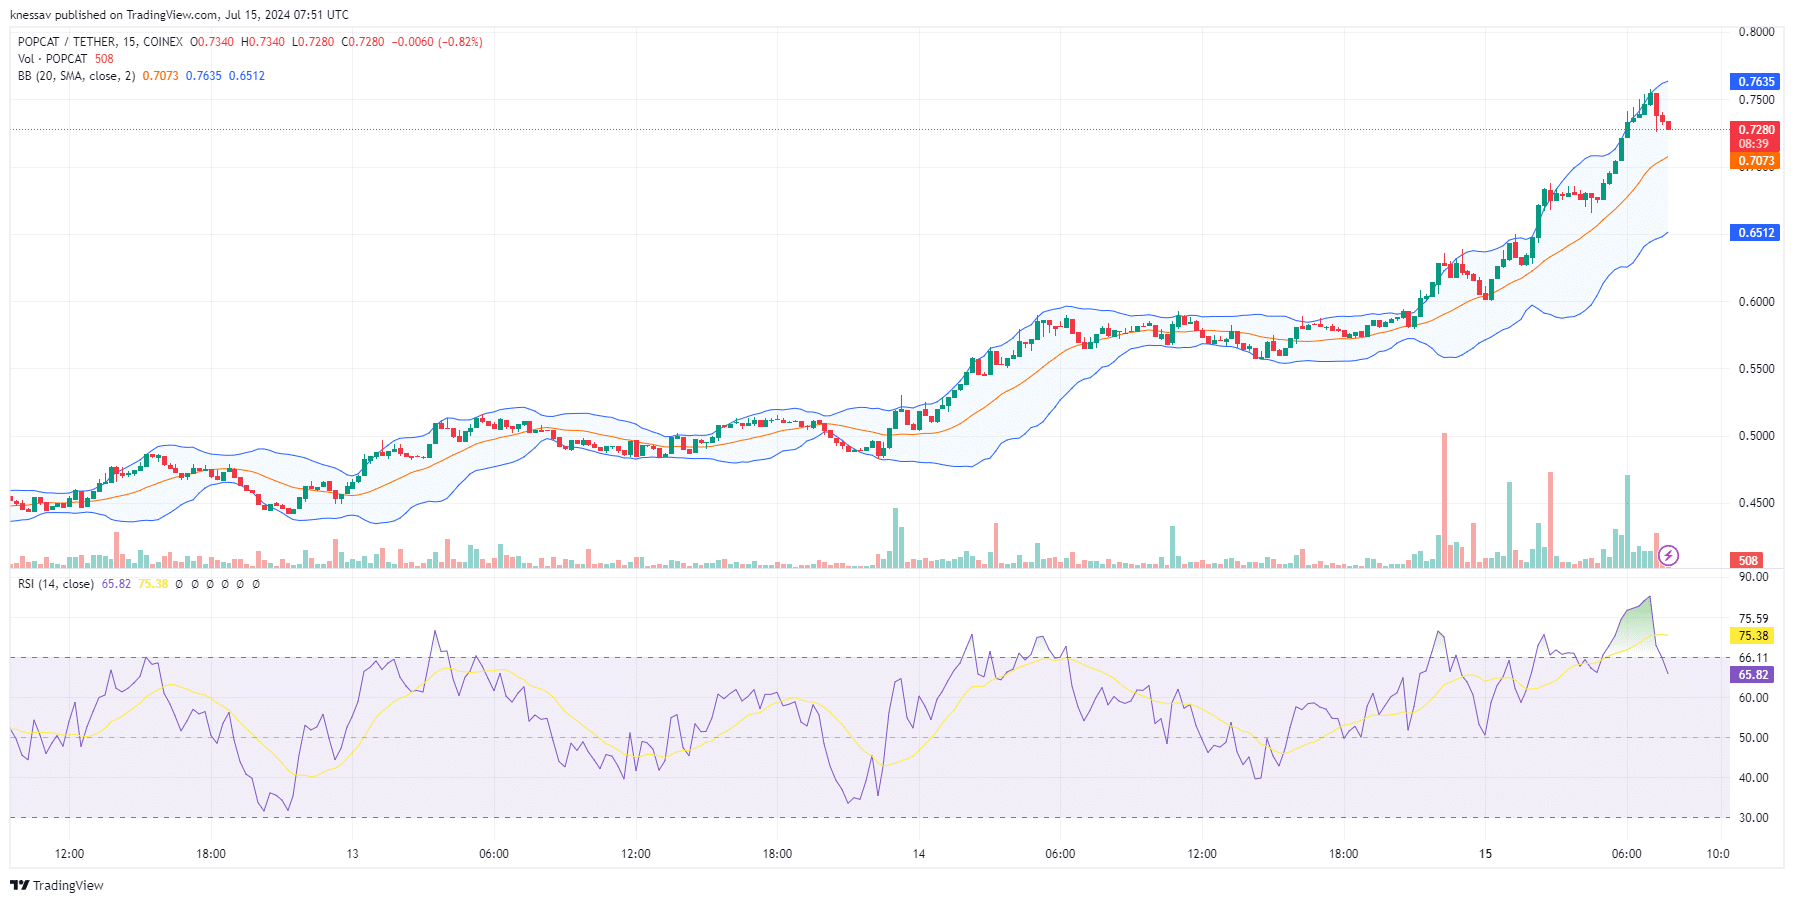Image resolution: width=1794 pixels, height=903 pixels.
Task: Select the RSI (14, close) legend
Action: 56,584
